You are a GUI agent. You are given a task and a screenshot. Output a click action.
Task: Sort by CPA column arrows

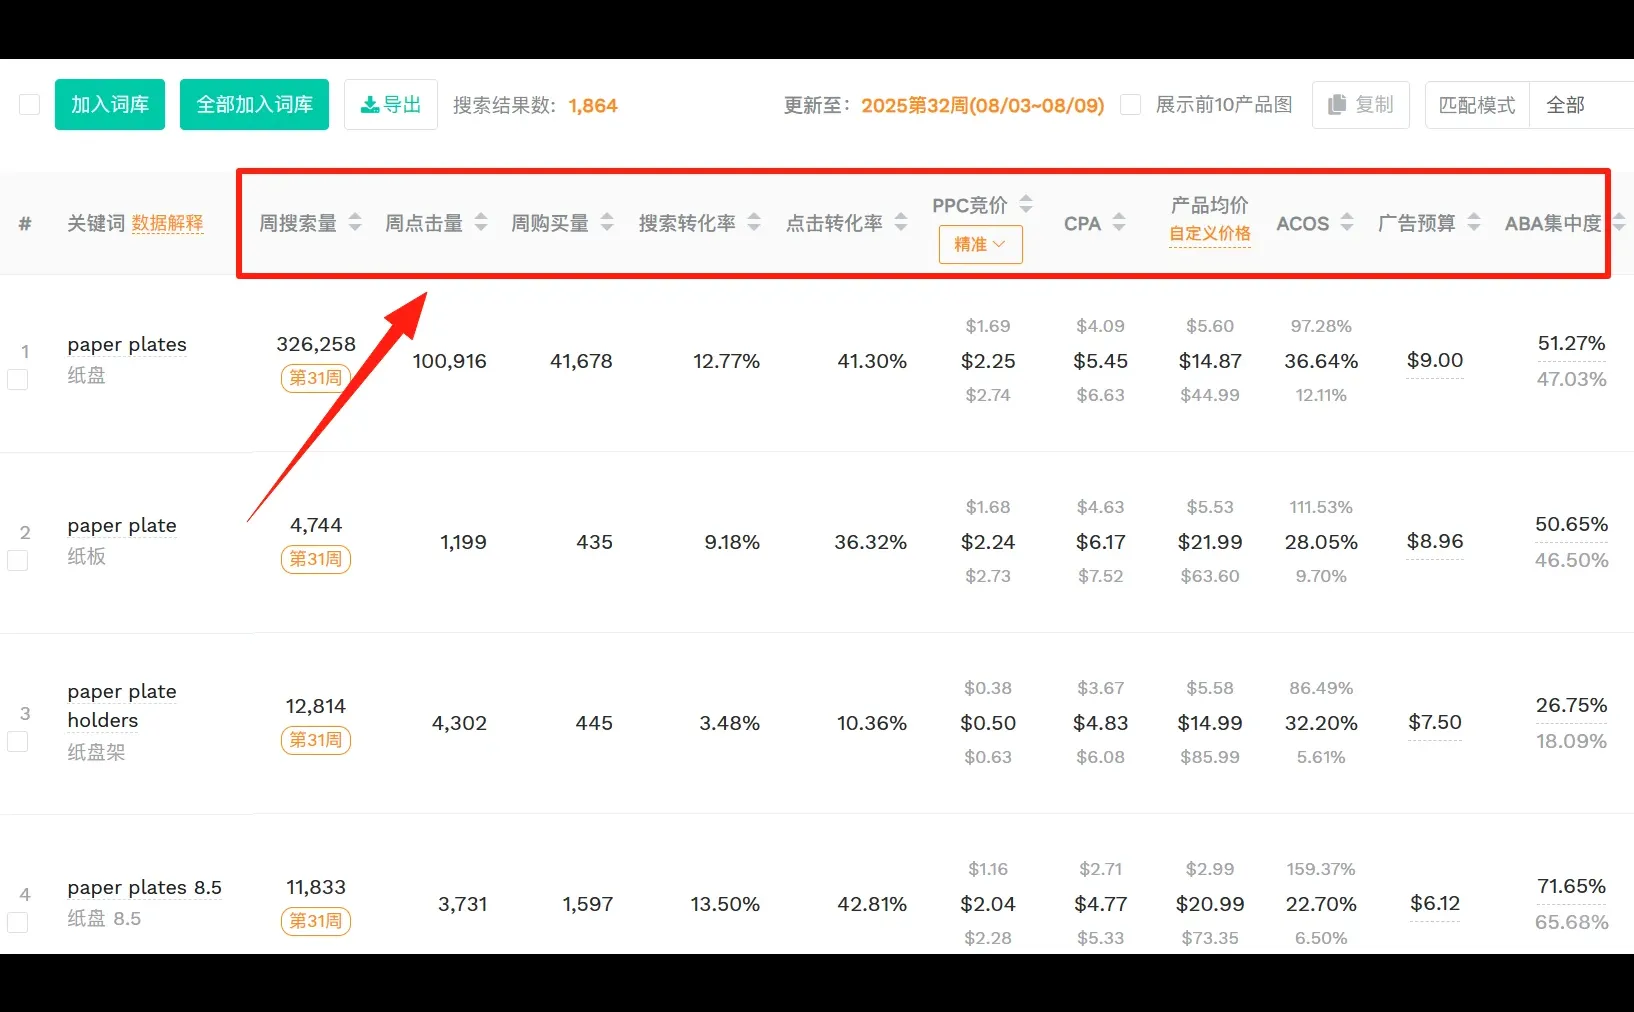1119,222
